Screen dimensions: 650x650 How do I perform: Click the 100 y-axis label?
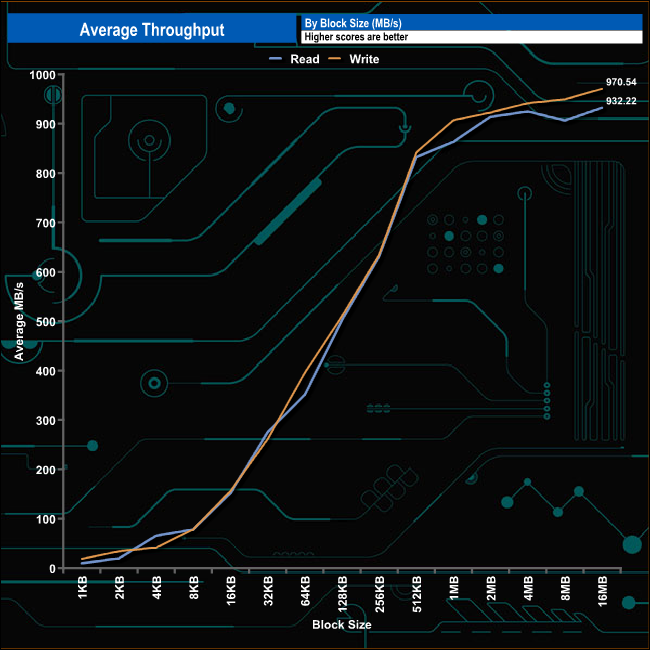coord(46,519)
